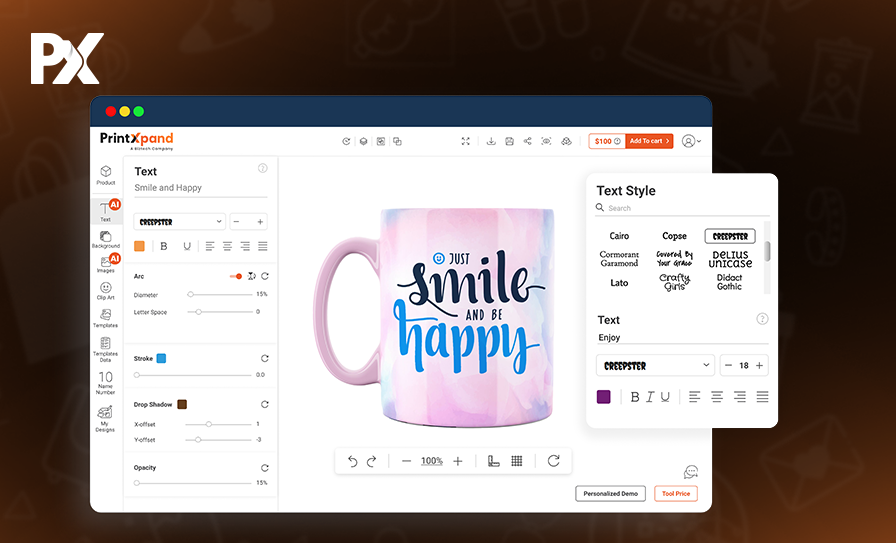Open the Background tool in sidebar

pos(105,239)
